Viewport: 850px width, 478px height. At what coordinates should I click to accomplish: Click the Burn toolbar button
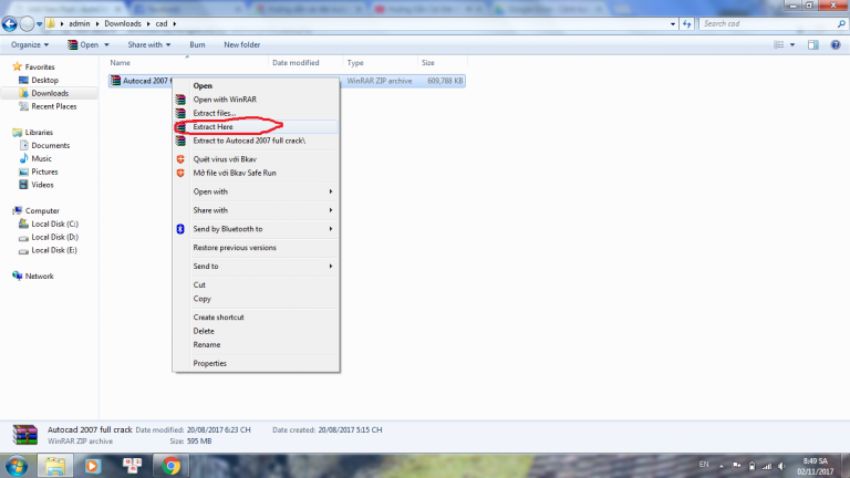(x=197, y=45)
